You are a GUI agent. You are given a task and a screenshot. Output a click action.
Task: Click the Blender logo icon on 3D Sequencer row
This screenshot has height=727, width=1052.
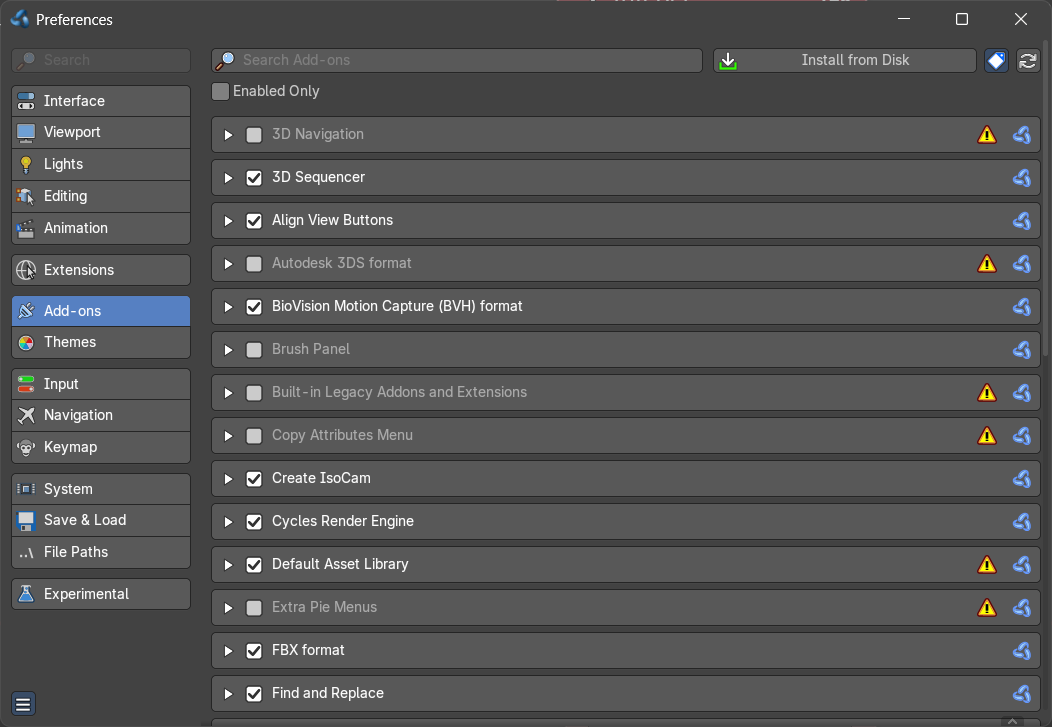tap(1022, 178)
